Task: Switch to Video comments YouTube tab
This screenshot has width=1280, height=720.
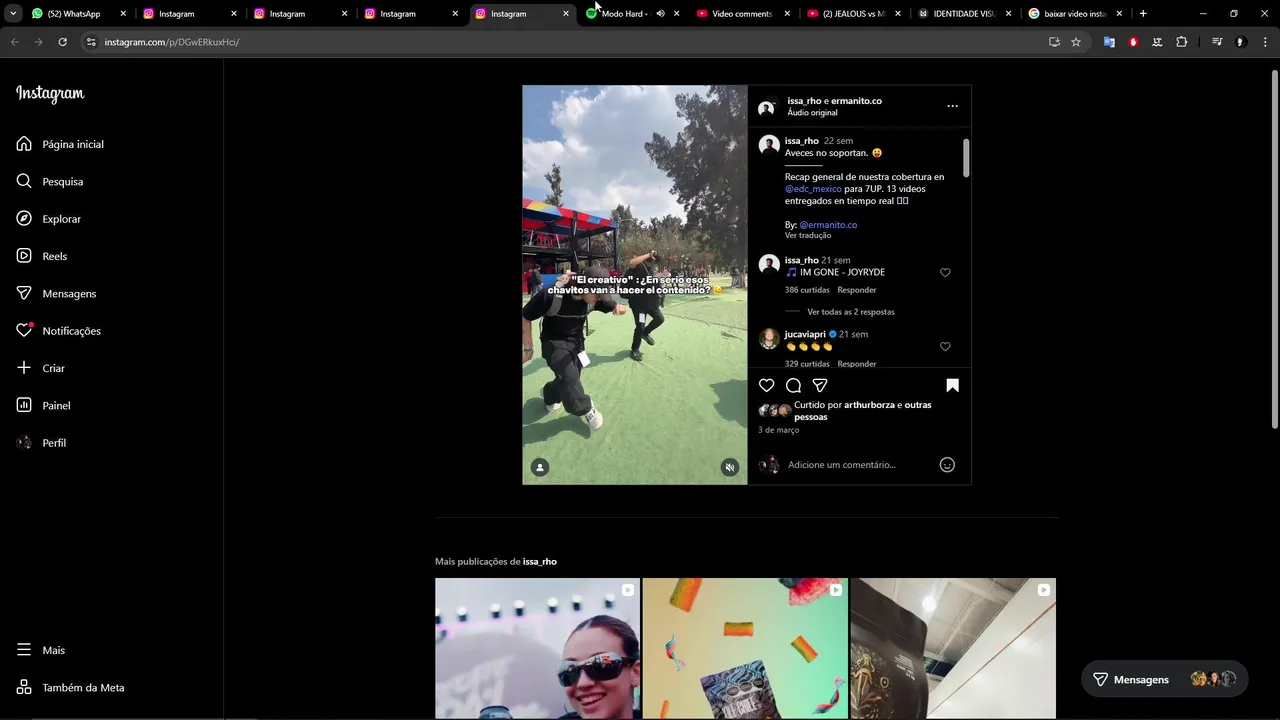Action: (741, 14)
